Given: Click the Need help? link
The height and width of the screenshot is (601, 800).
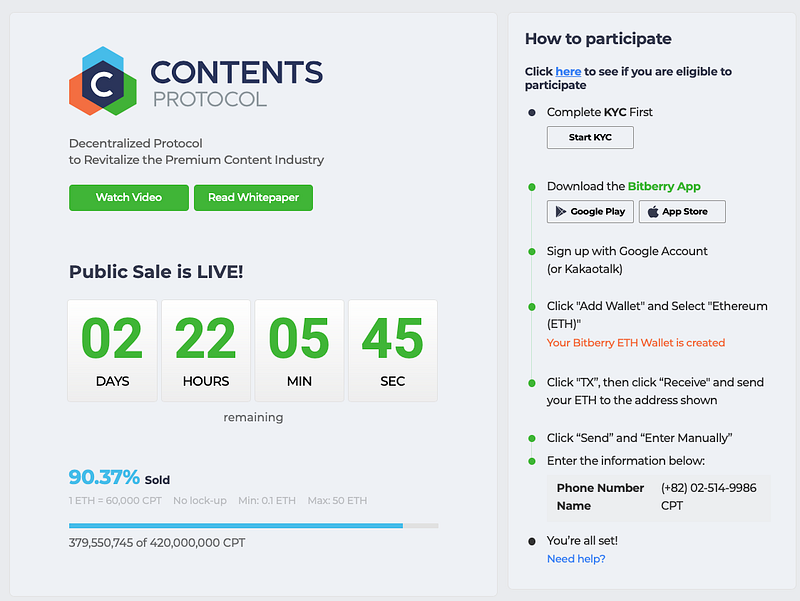Looking at the screenshot, I should pyautogui.click(x=576, y=559).
